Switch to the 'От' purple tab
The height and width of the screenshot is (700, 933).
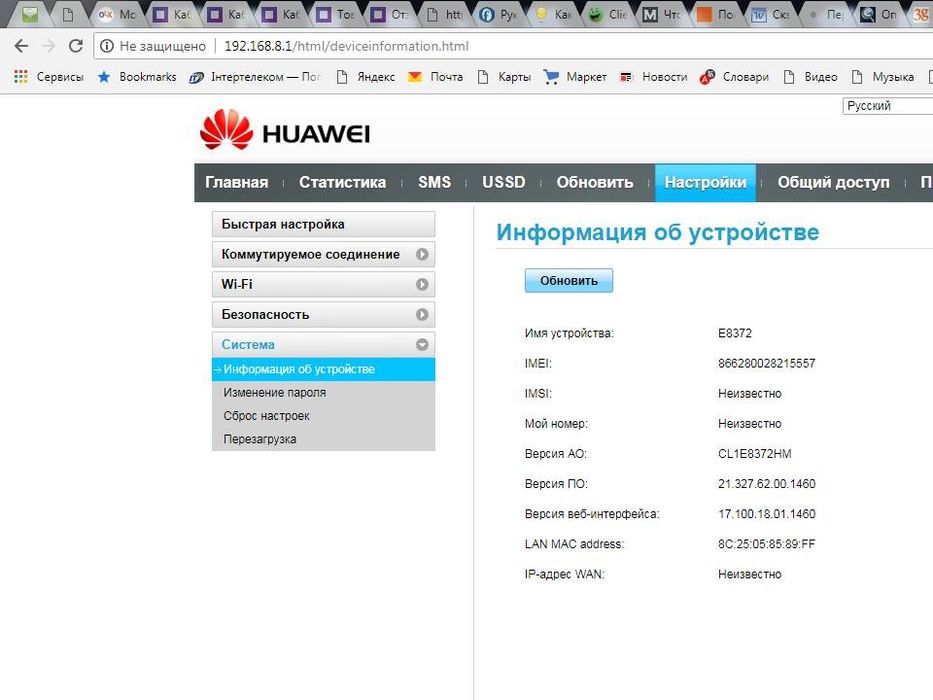click(x=389, y=14)
